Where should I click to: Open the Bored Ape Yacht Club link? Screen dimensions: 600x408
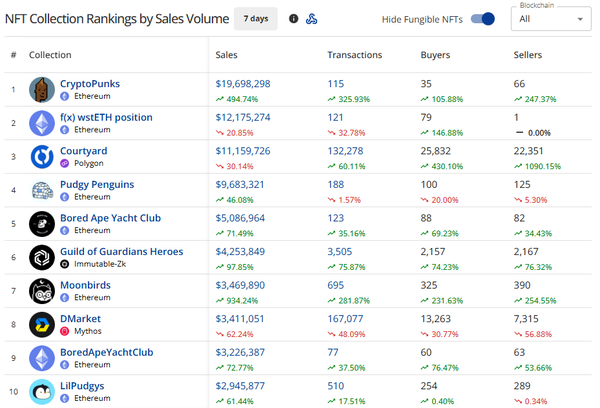(111, 218)
